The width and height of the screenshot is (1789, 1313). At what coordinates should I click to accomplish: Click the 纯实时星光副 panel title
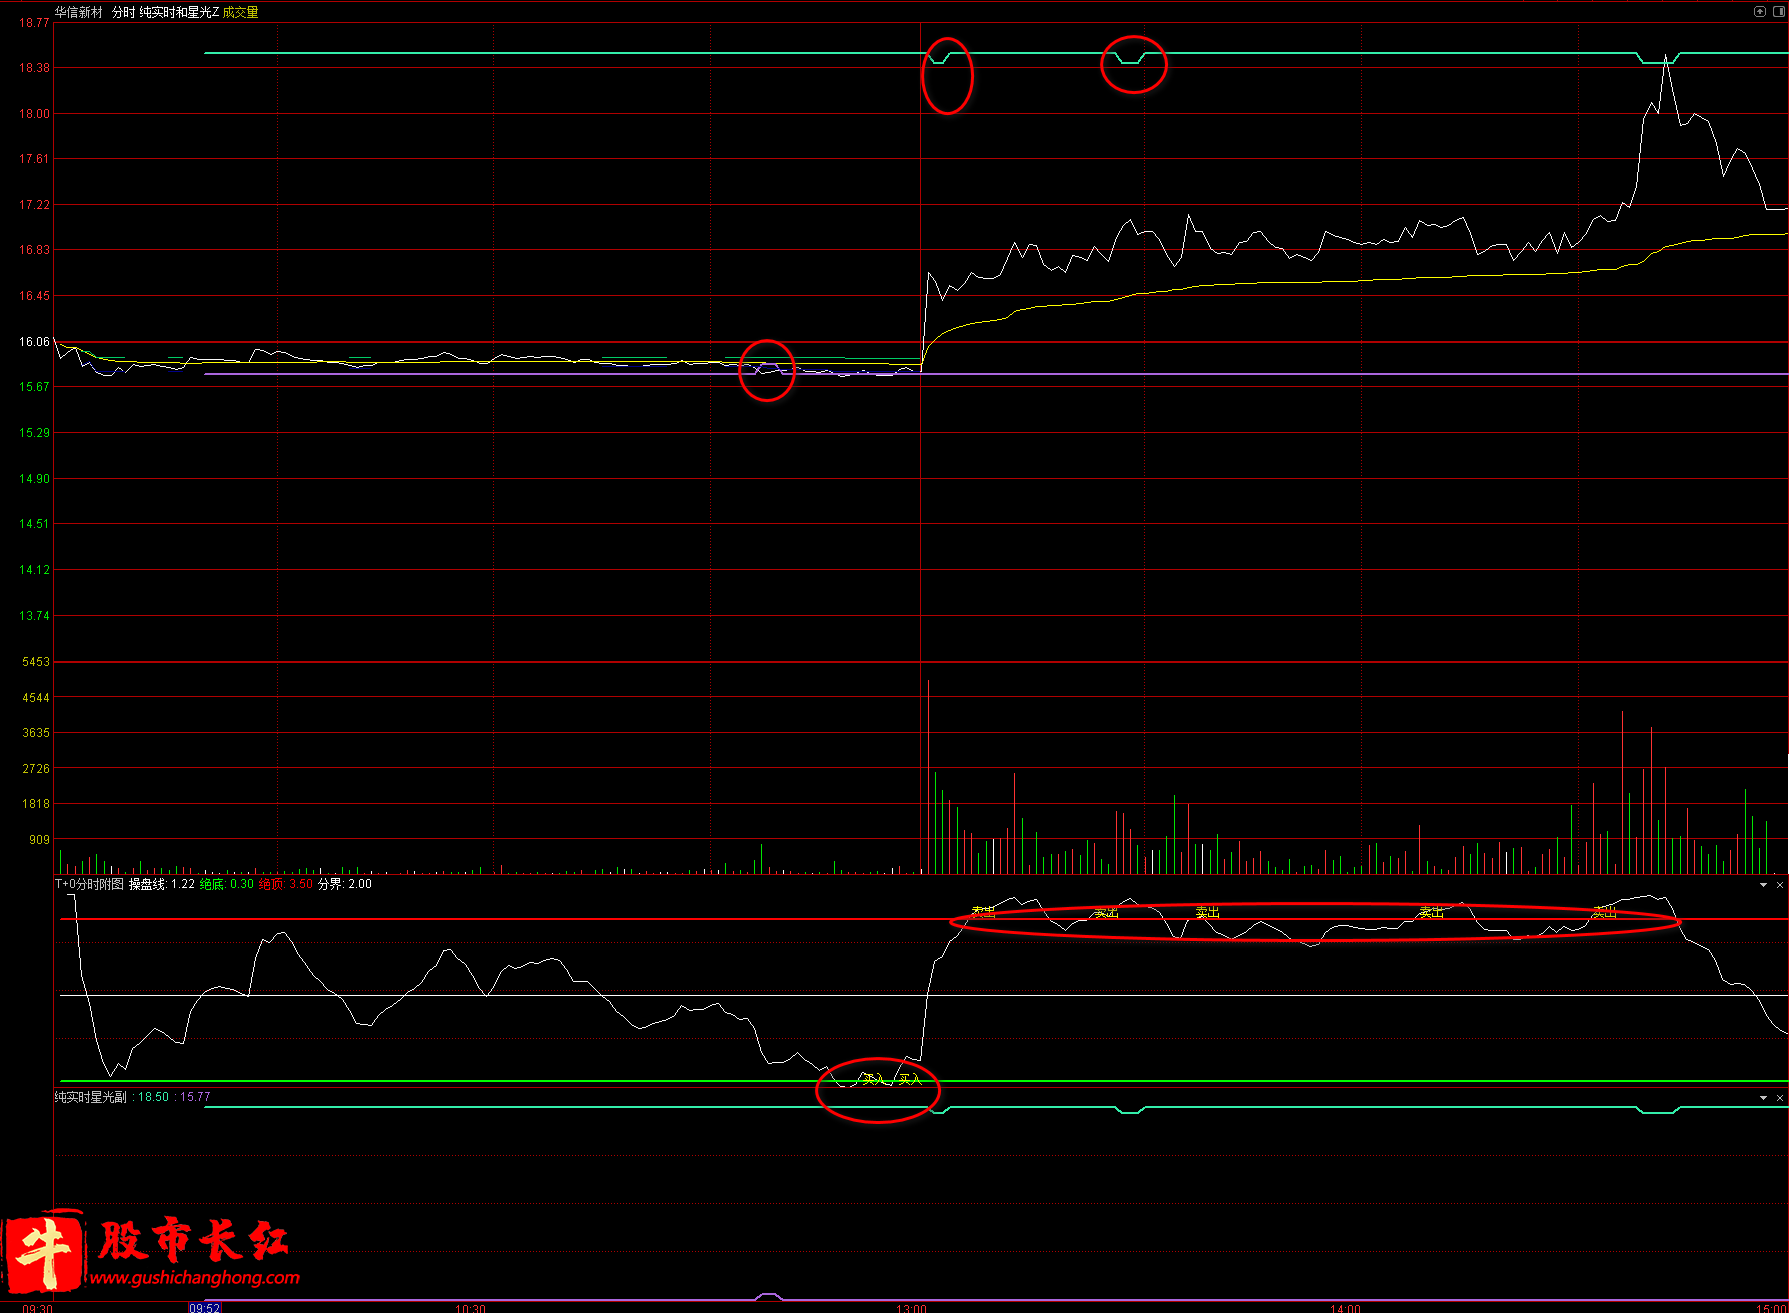(91, 1097)
